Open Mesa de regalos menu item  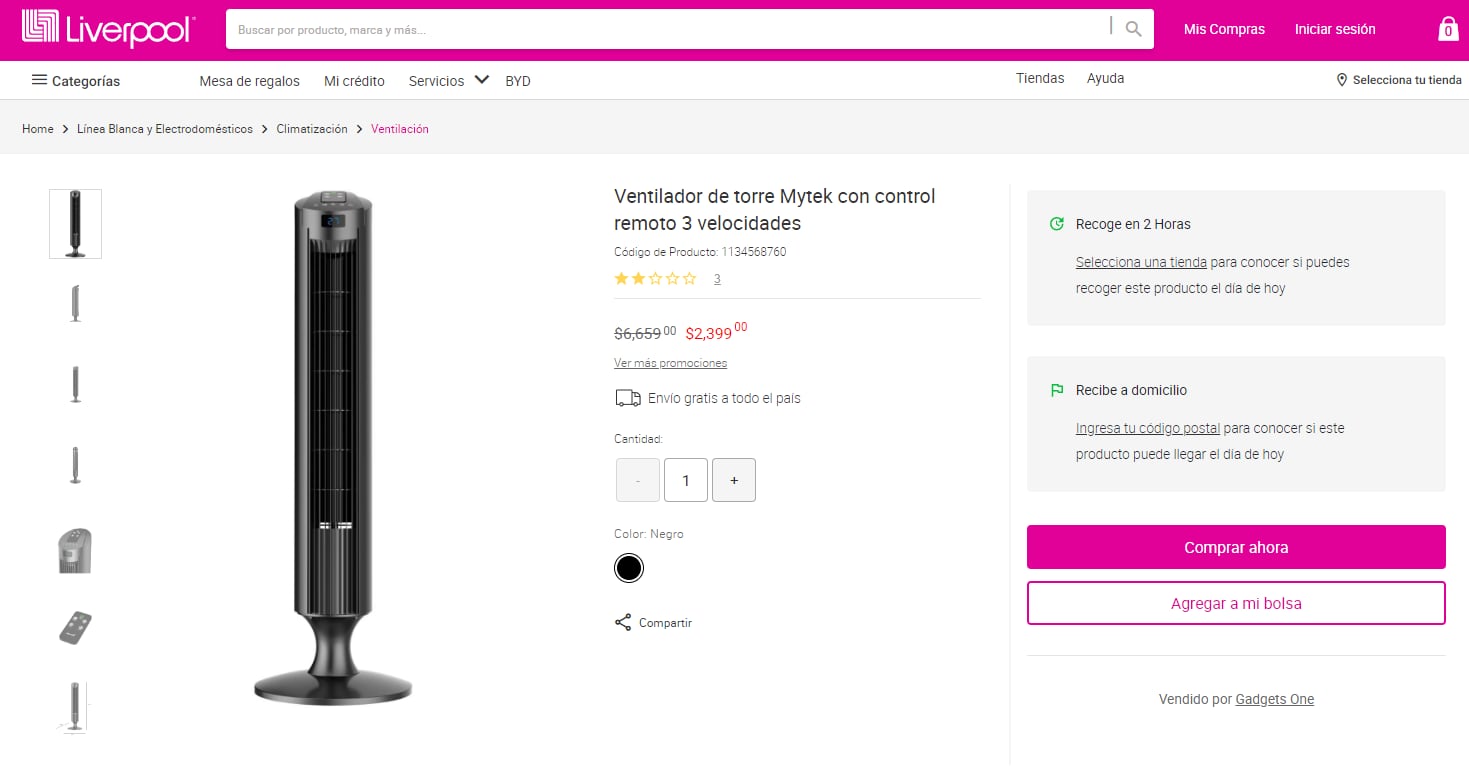tap(249, 81)
